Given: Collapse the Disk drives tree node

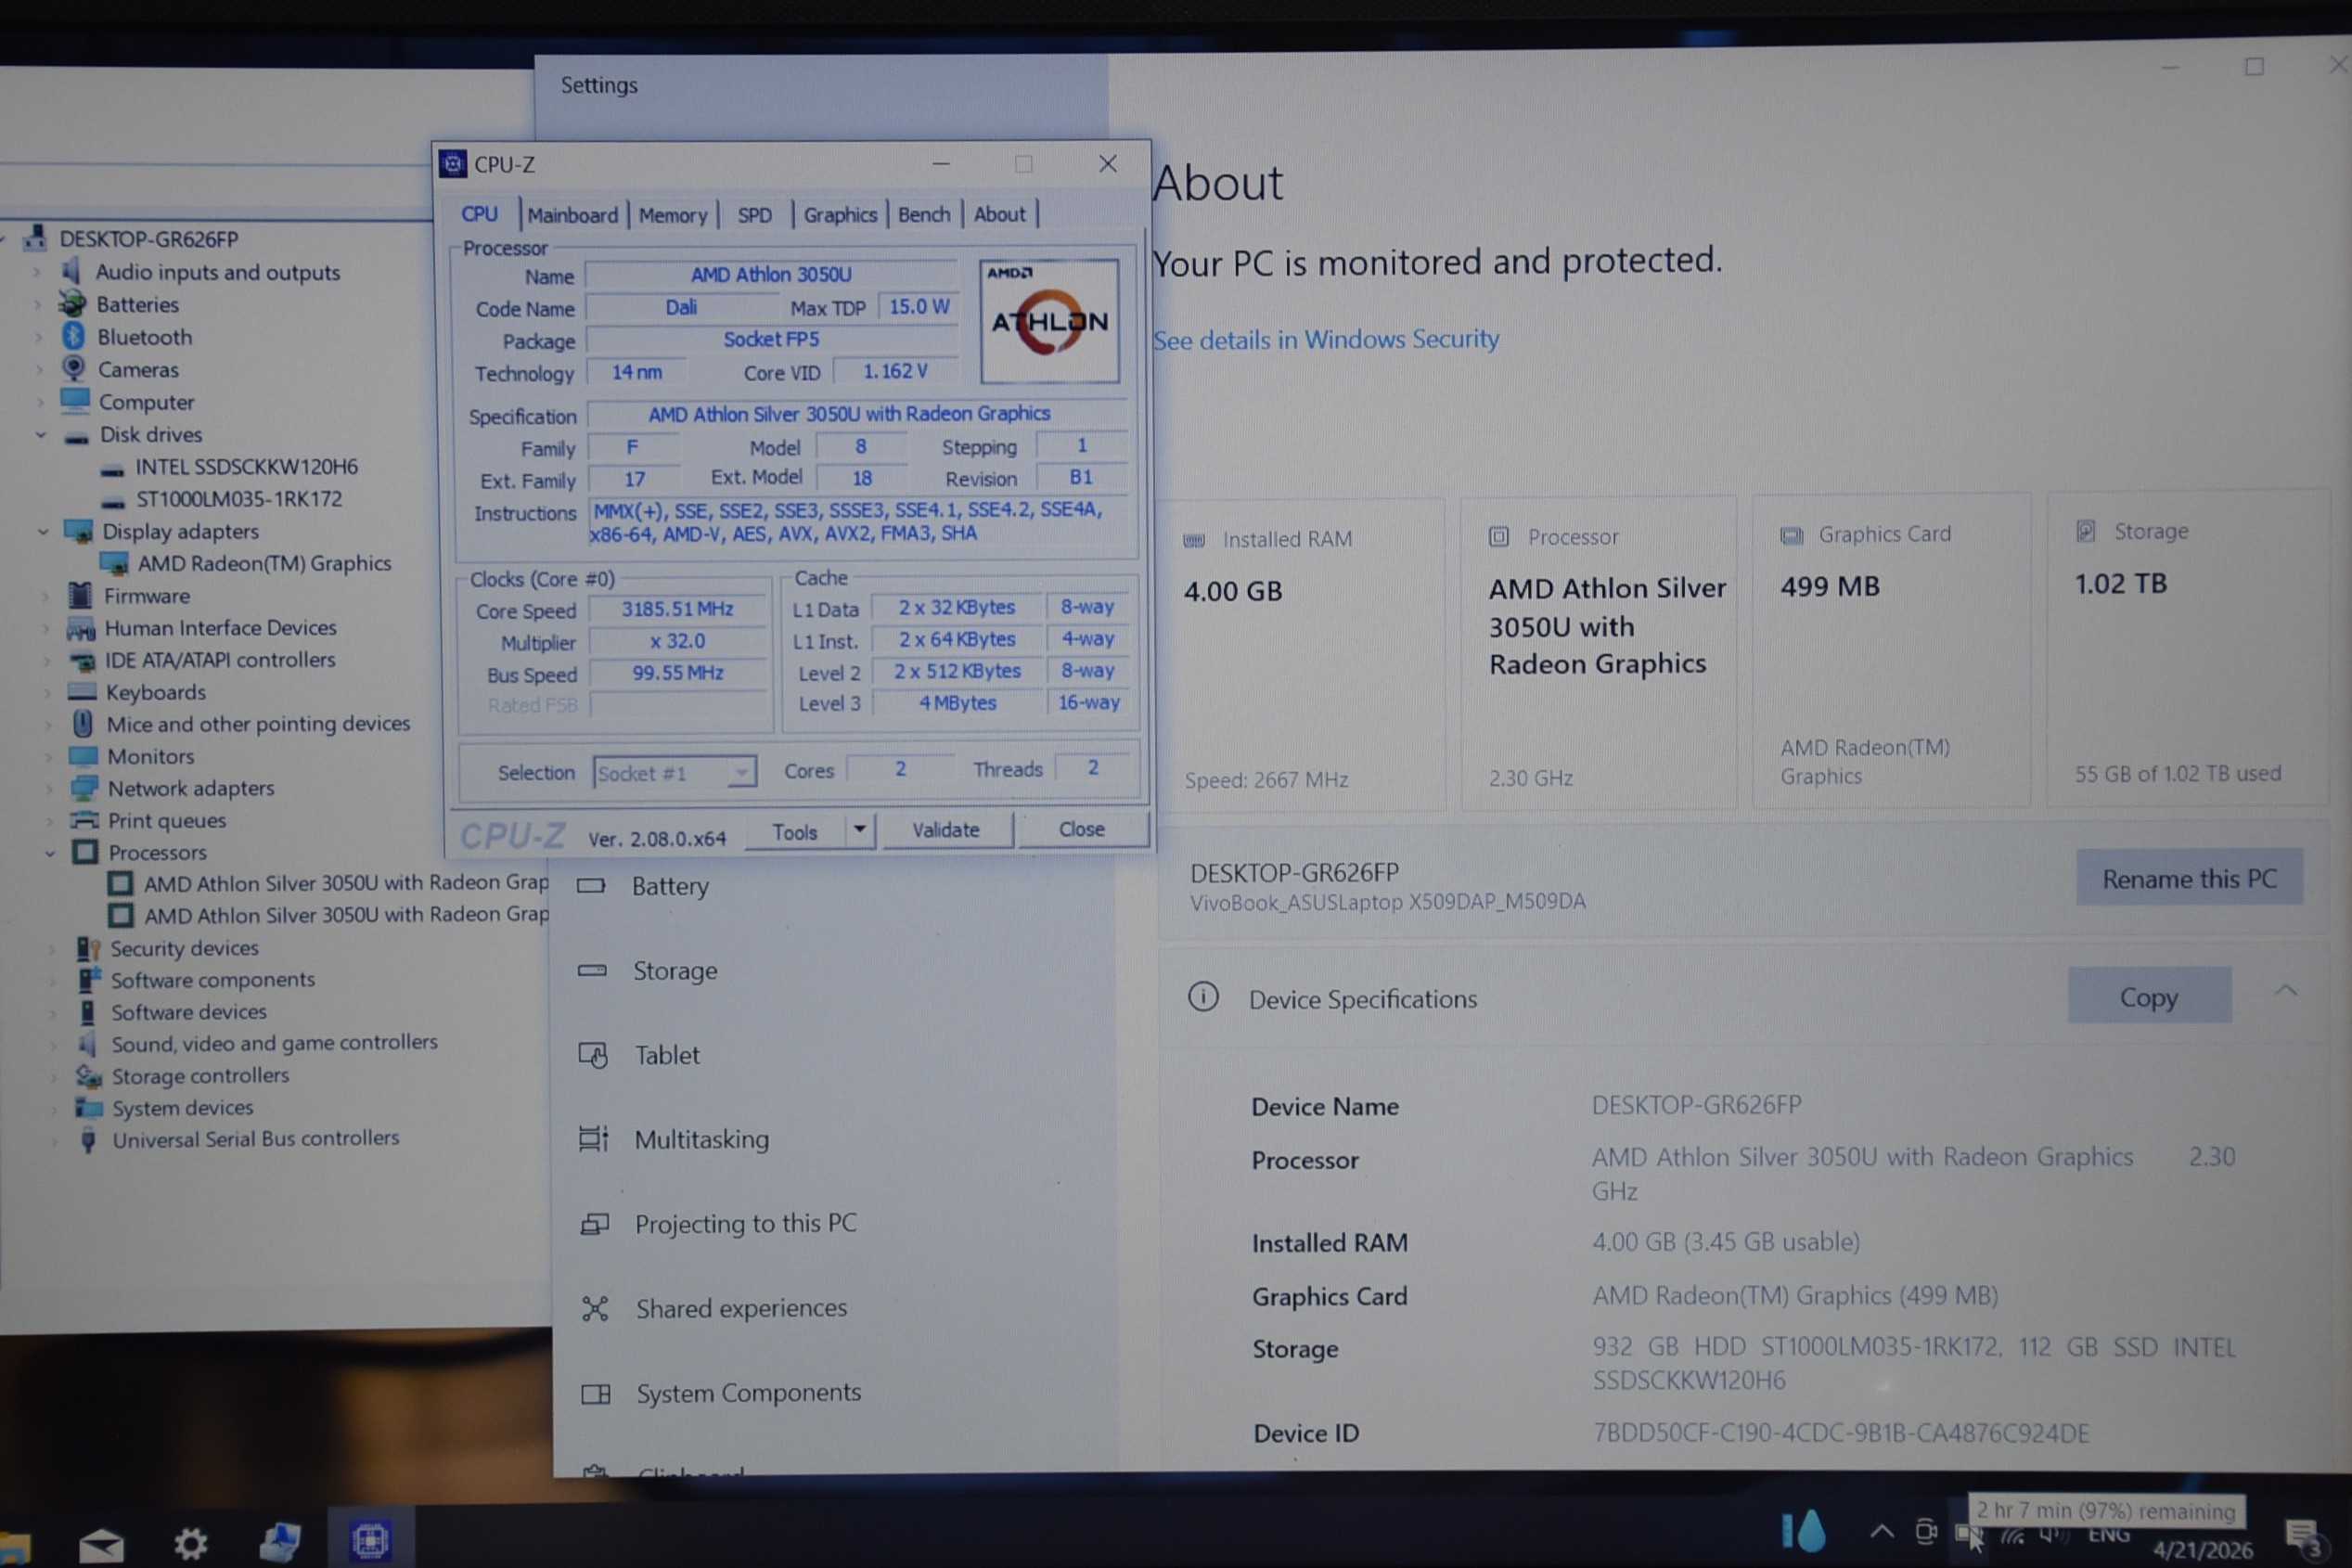Looking at the screenshot, I should (42, 435).
